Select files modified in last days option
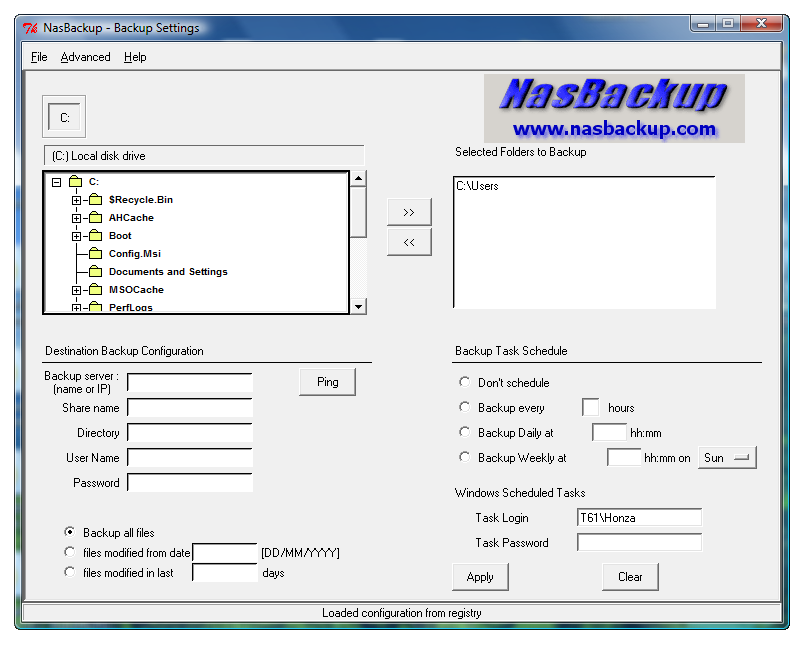The height and width of the screenshot is (648, 808). pyautogui.click(x=70, y=572)
